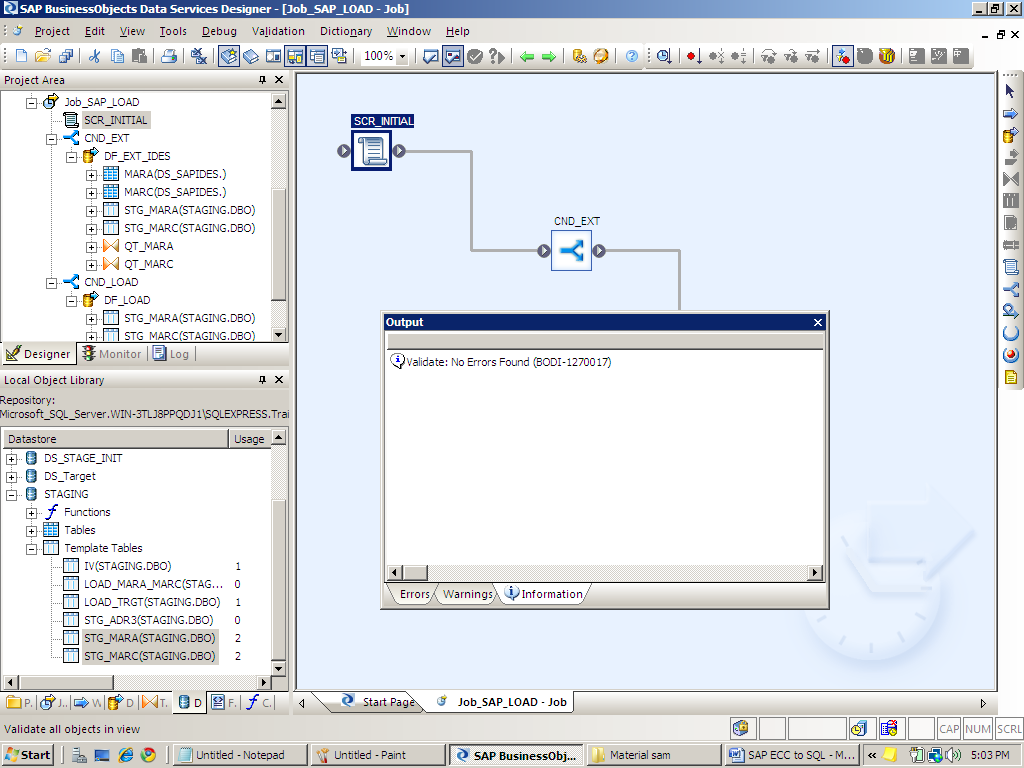The image size is (1024, 768).
Task: Expand the DS_Target datastore
Action: [11, 477]
